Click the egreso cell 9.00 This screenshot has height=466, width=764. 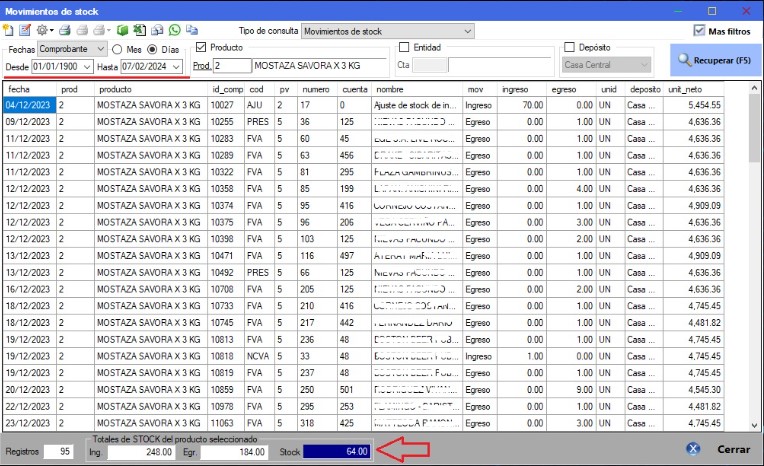click(x=572, y=389)
